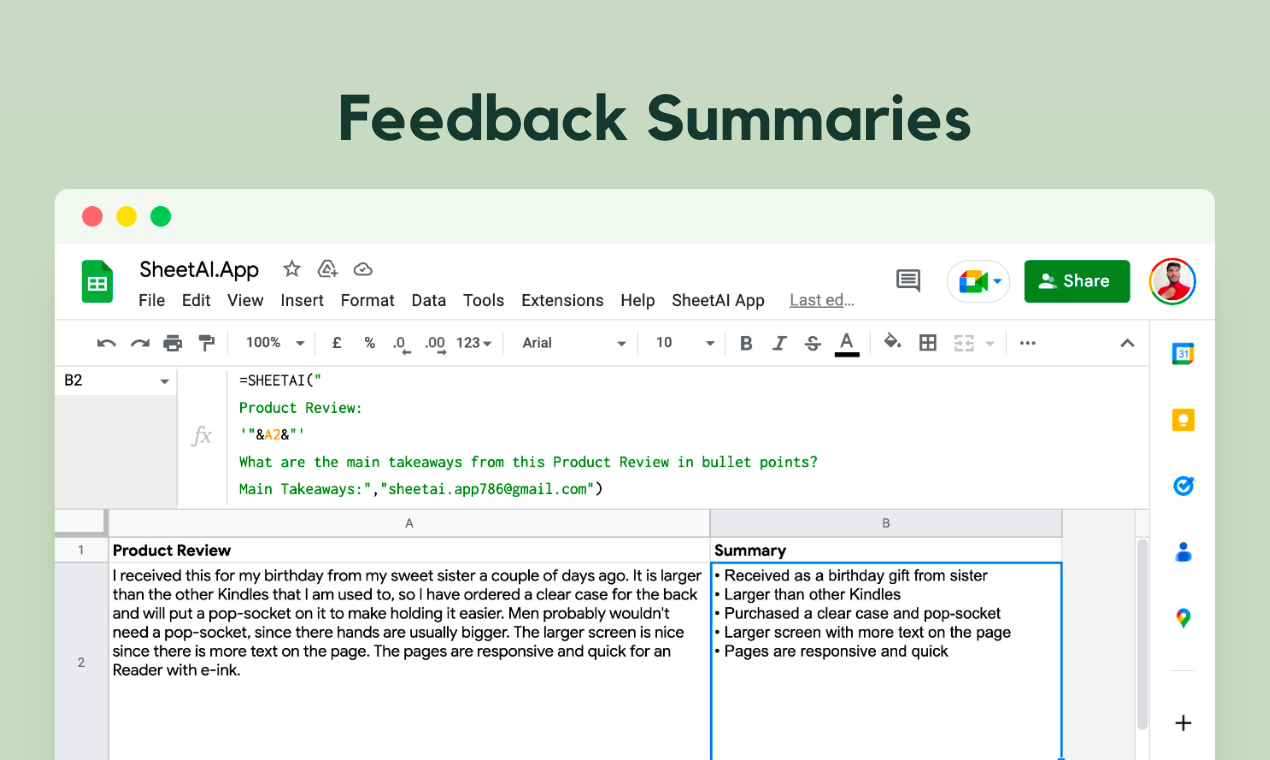Open Google Keep side panel
This screenshot has height=760, width=1270.
1183,420
